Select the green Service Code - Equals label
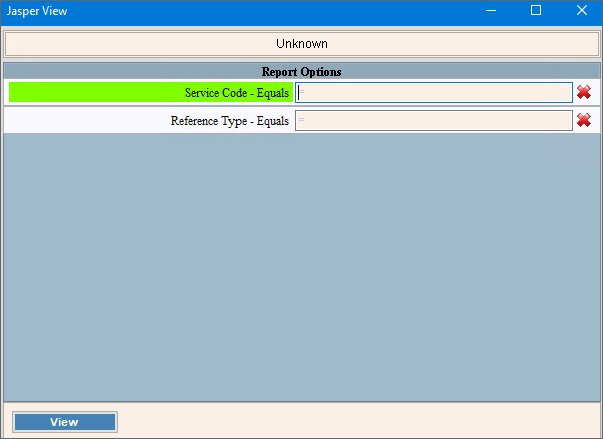This screenshot has height=439, width=603. pyautogui.click(x=150, y=92)
